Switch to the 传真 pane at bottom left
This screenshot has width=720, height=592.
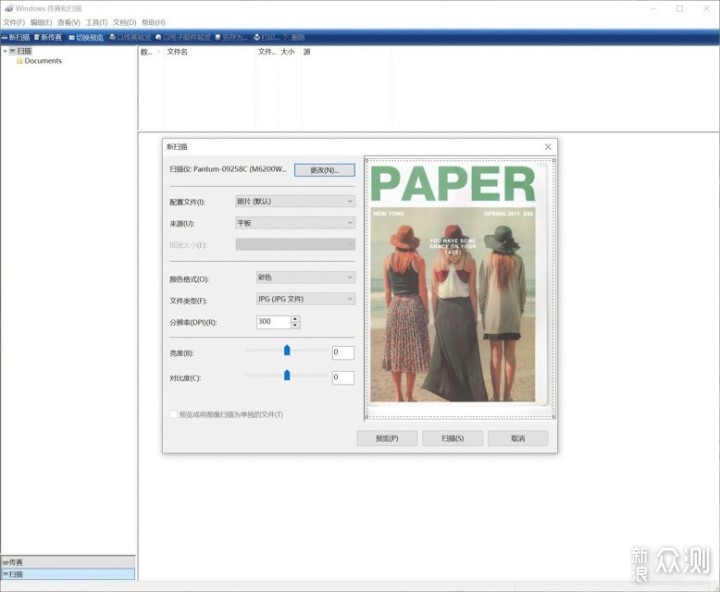point(68,562)
